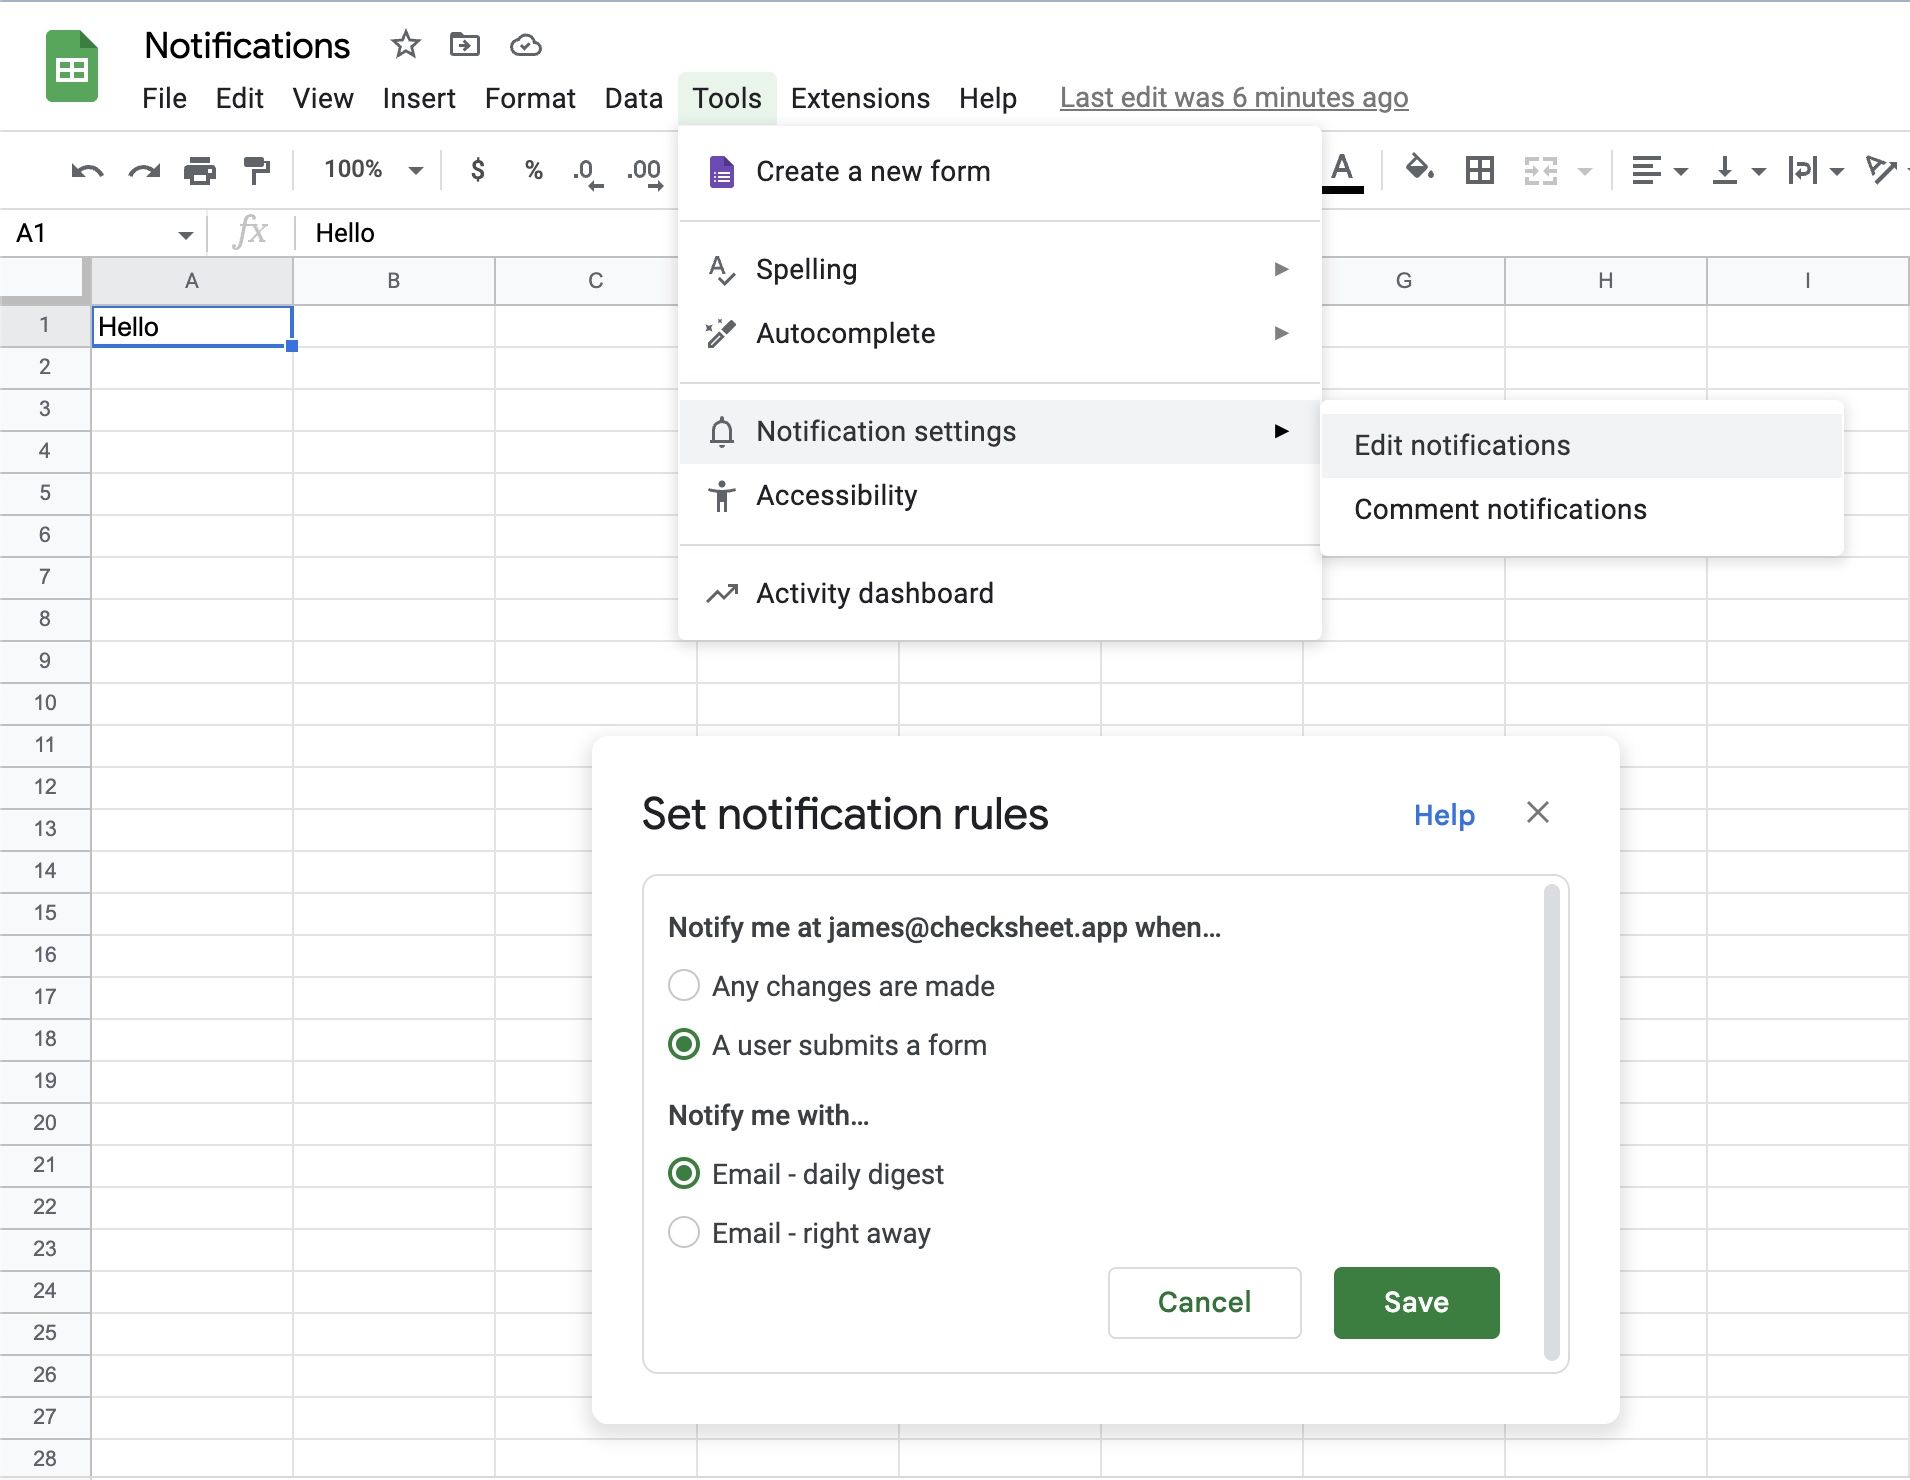Select 'Any changes are made' radio option
Screen dimensions: 1910x1480
click(684, 985)
